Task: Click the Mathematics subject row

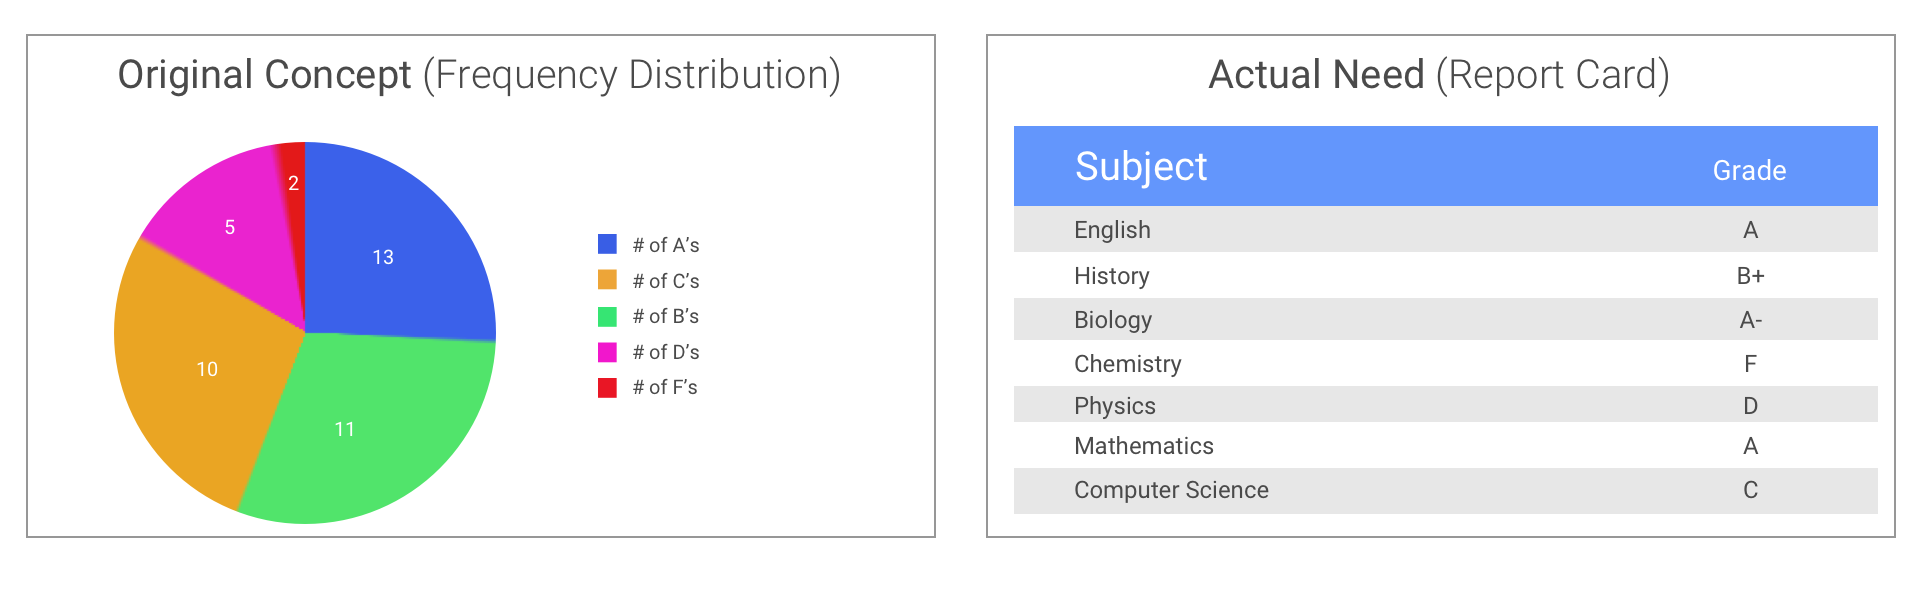Action: (x=1445, y=445)
